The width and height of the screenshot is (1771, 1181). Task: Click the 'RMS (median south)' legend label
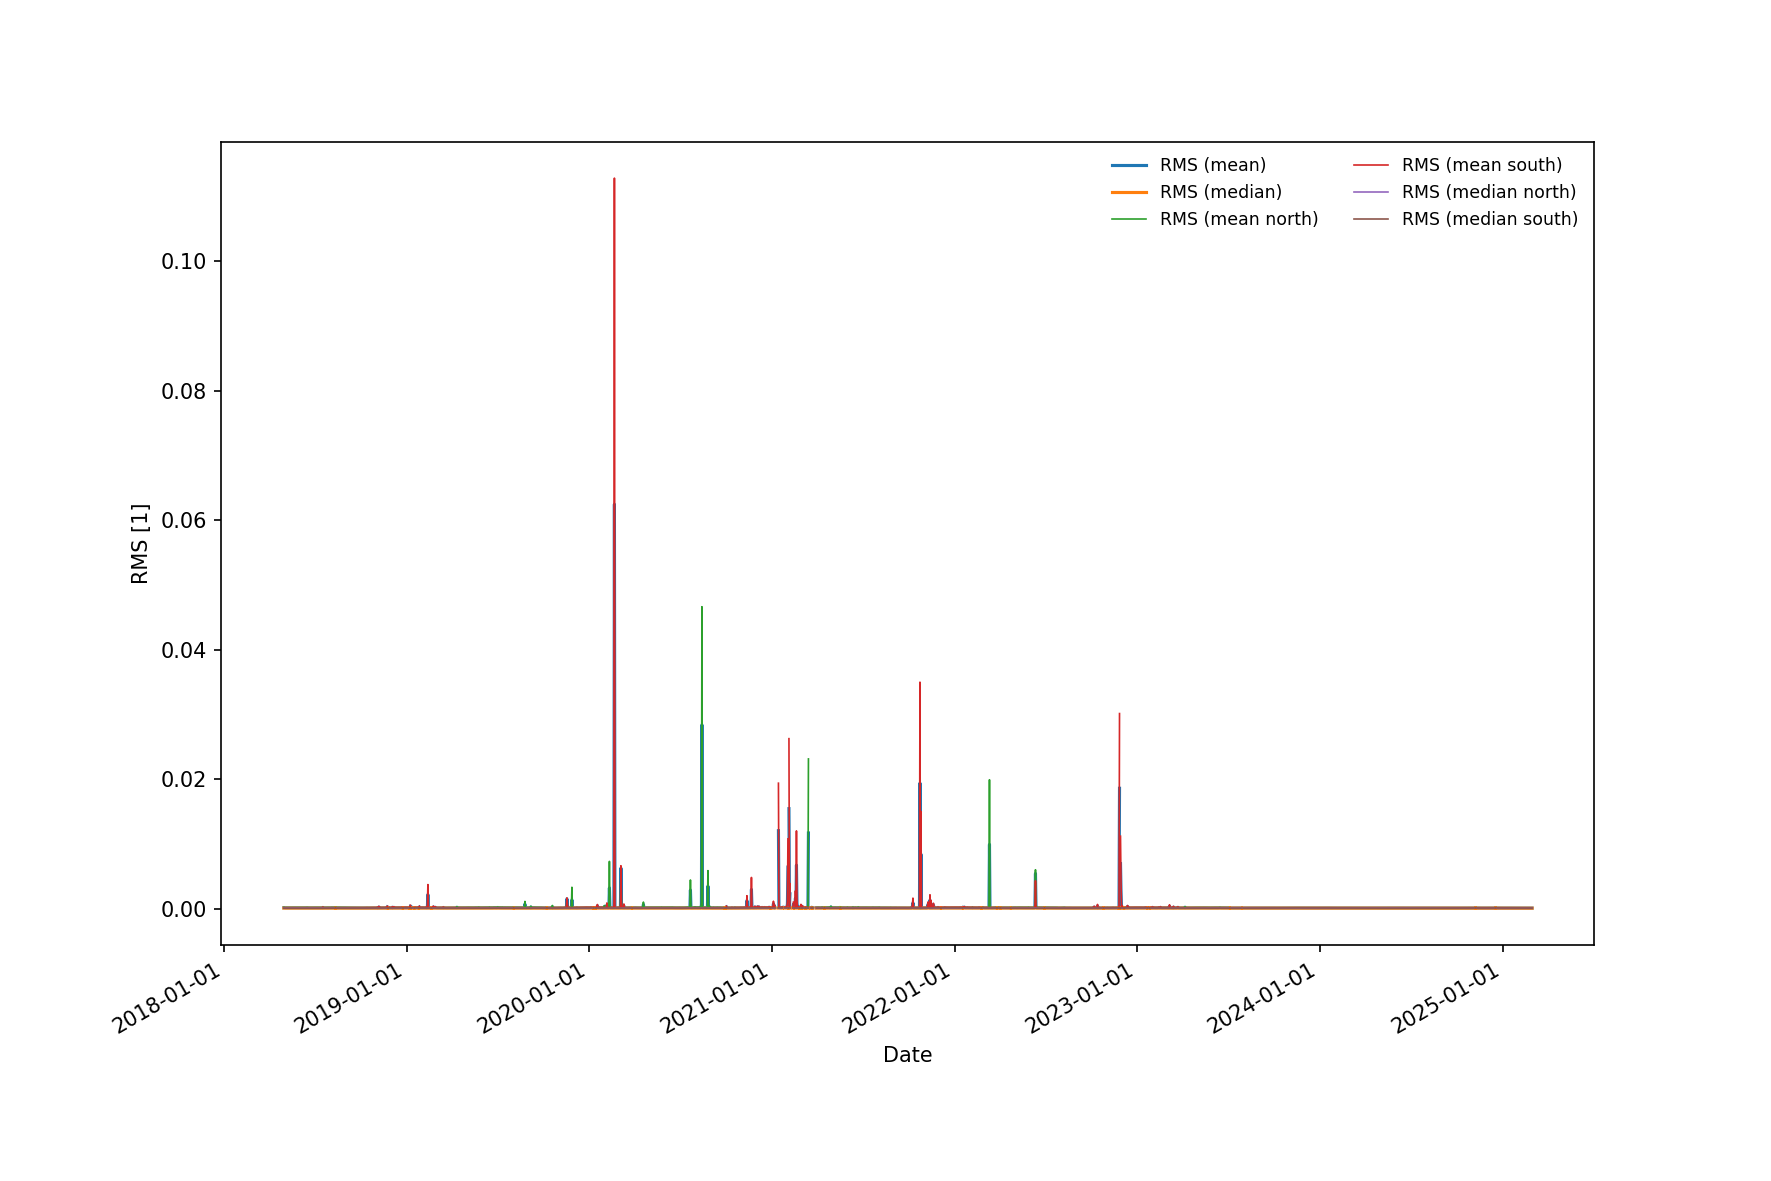1490,219
